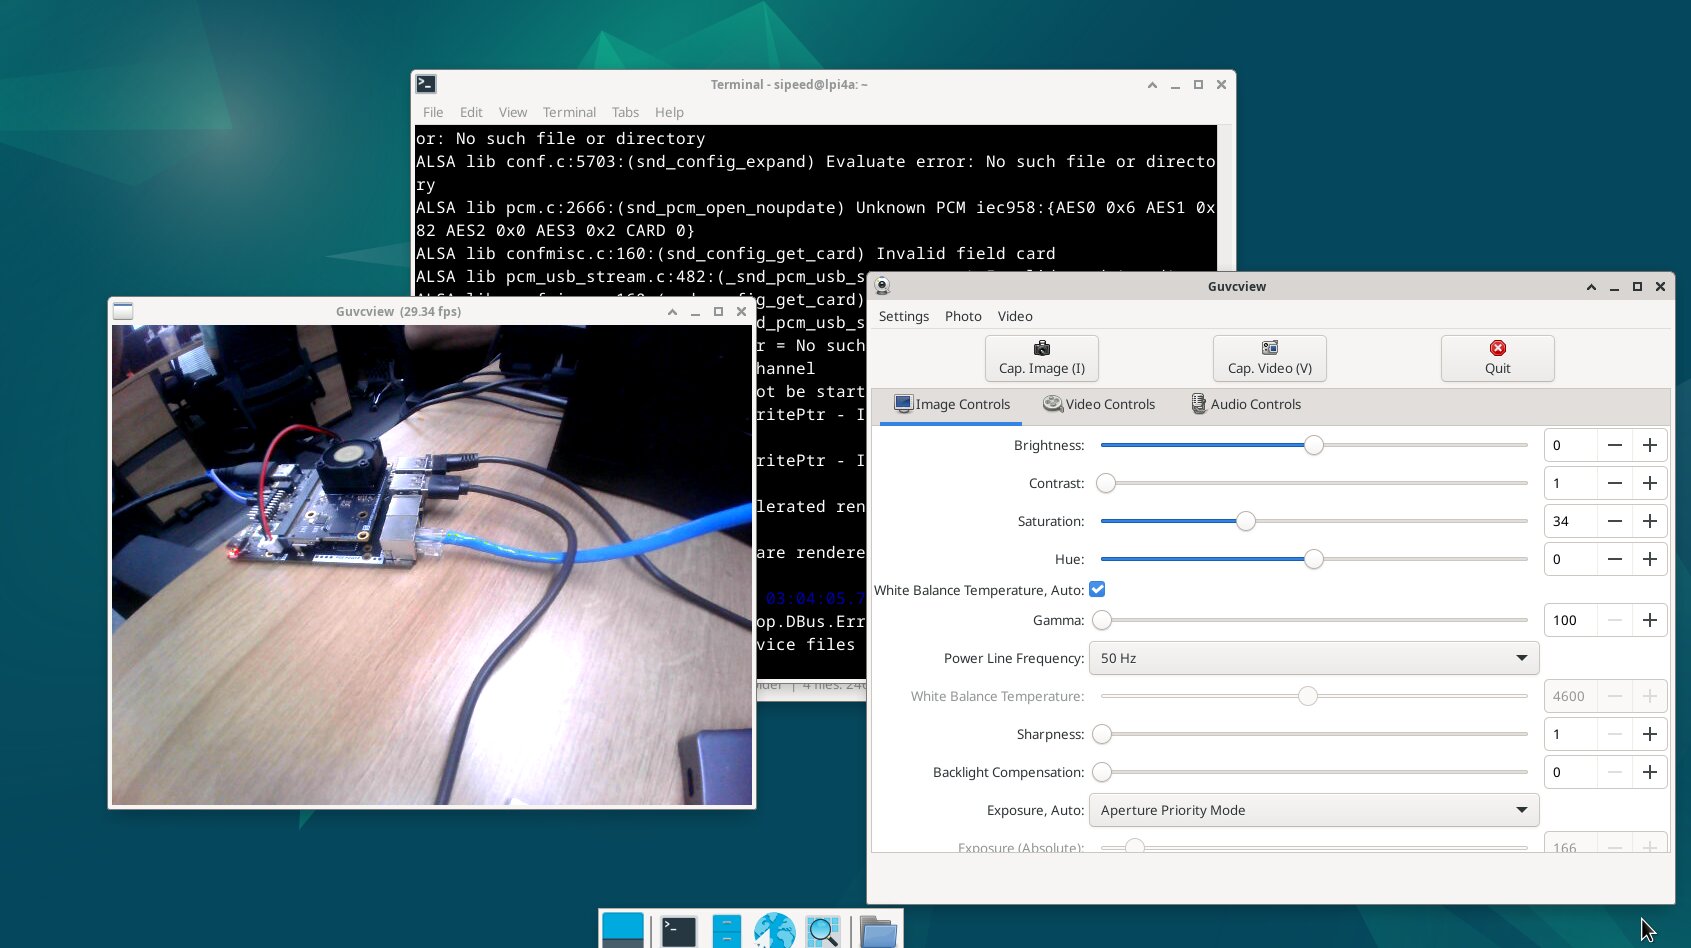Open the Terminal window's Help menu

pos(669,112)
